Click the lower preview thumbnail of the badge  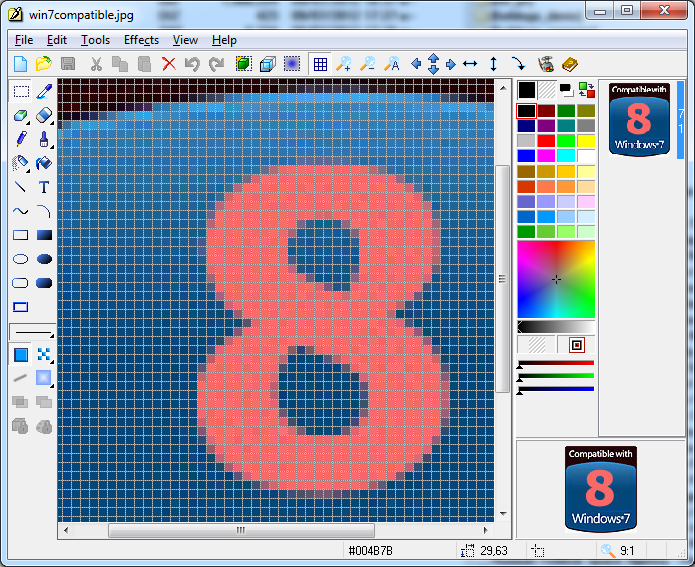click(x=601, y=489)
